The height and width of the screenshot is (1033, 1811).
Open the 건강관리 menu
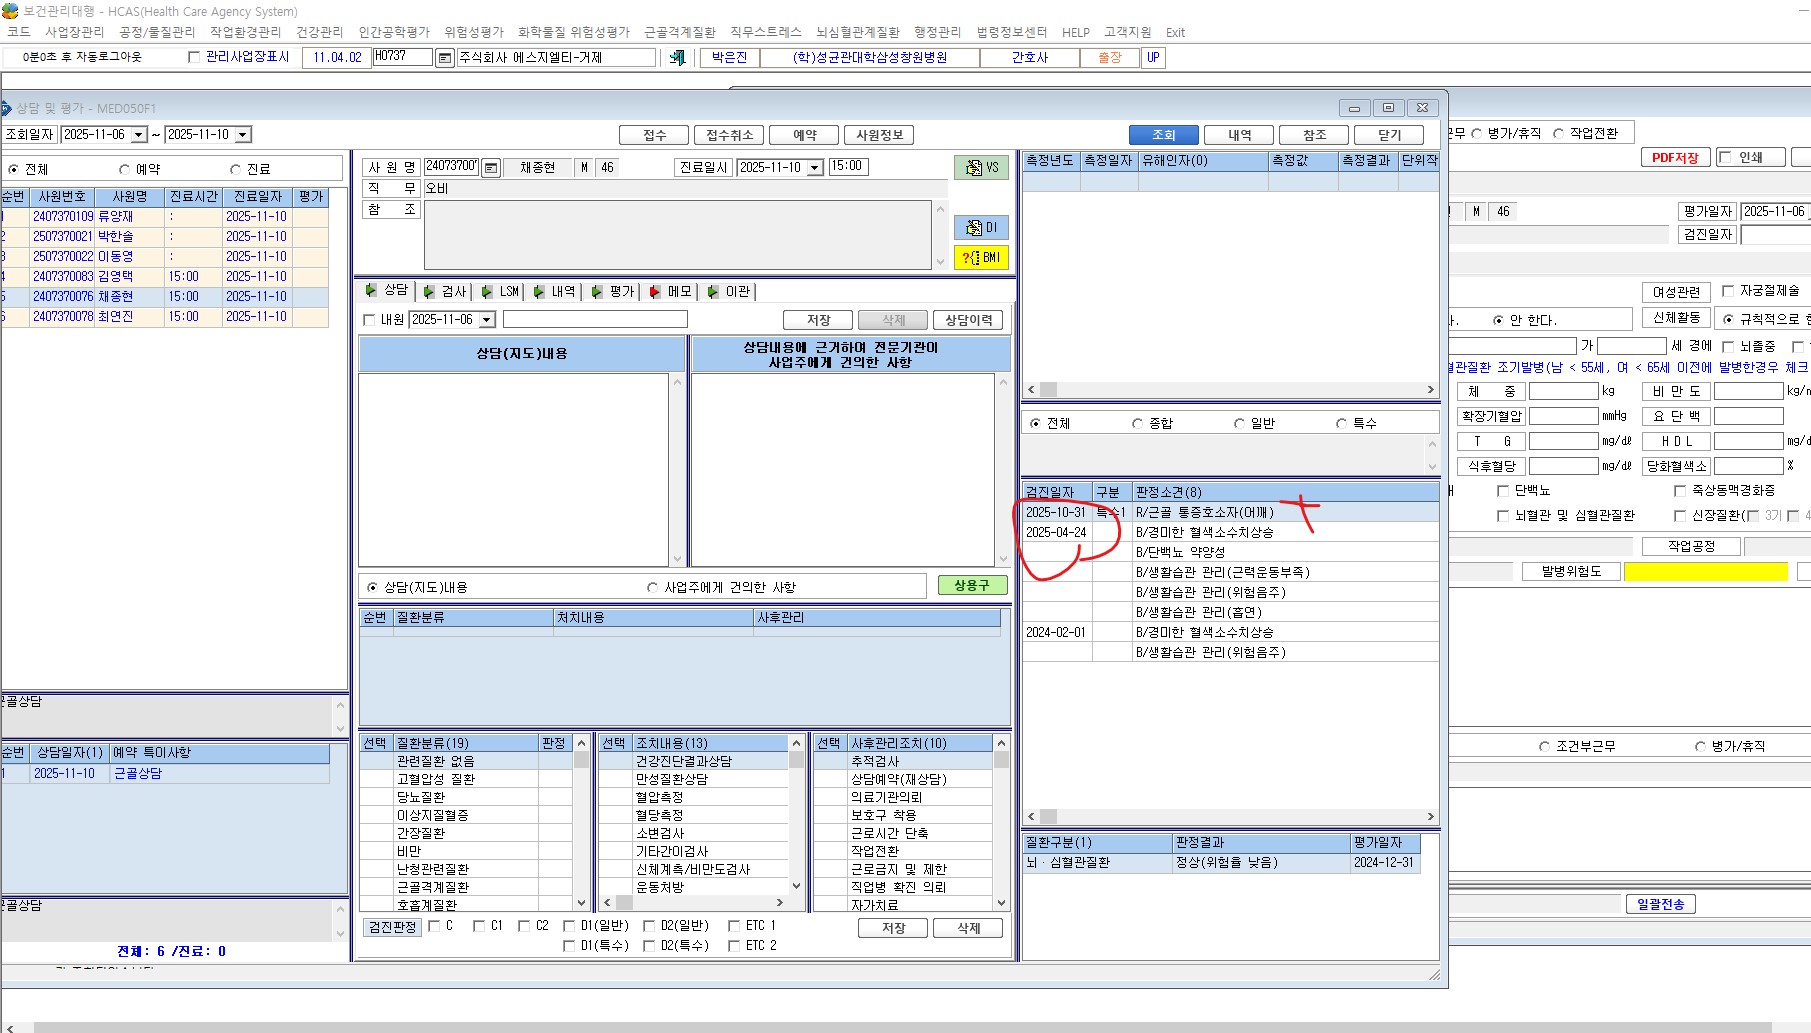320,32
